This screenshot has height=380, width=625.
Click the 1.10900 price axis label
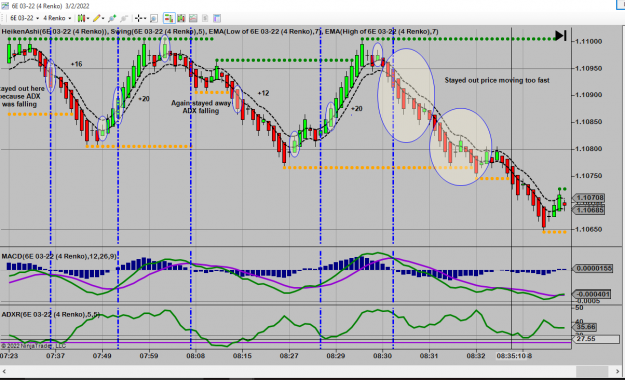[588, 95]
